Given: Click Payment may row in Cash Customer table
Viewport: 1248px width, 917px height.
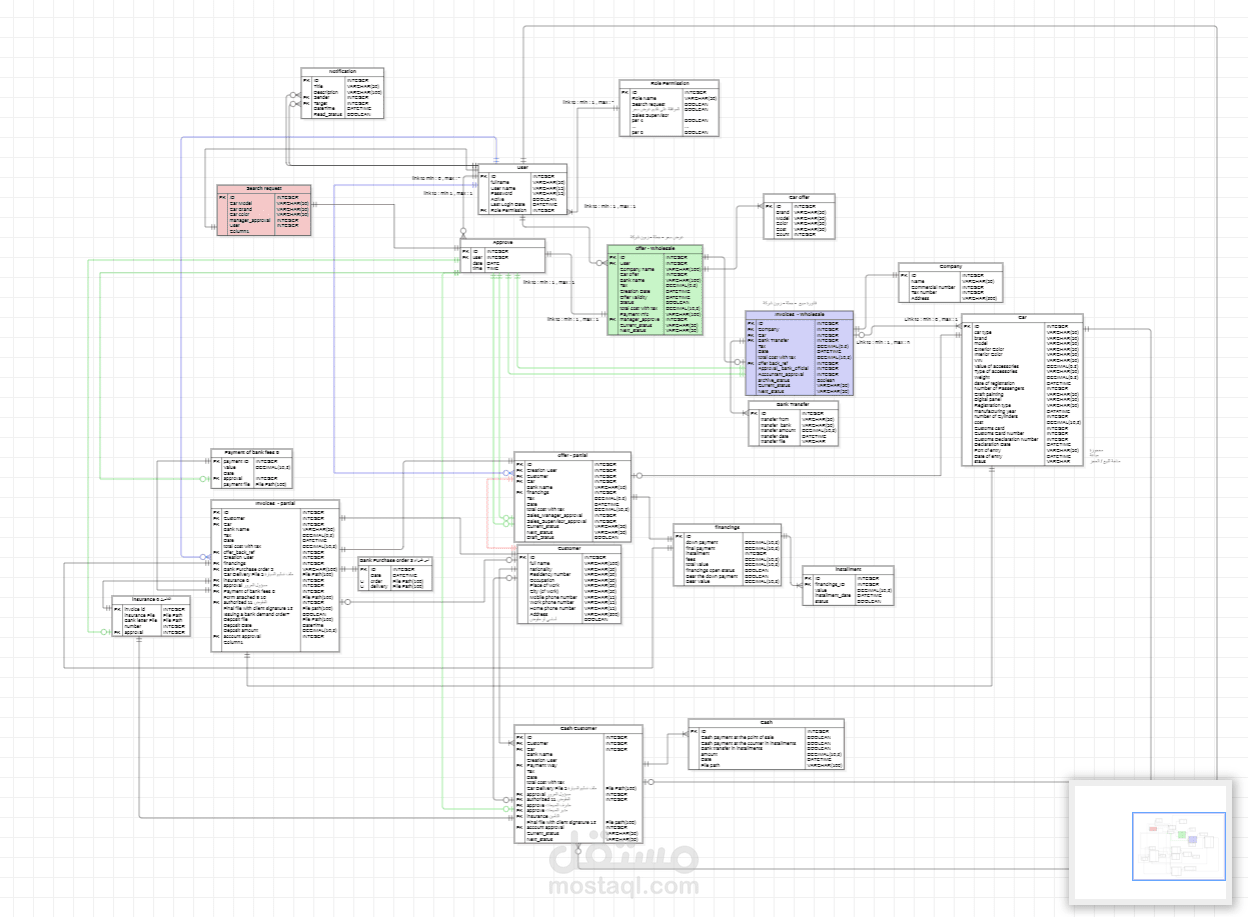Looking at the screenshot, I should (578, 766).
